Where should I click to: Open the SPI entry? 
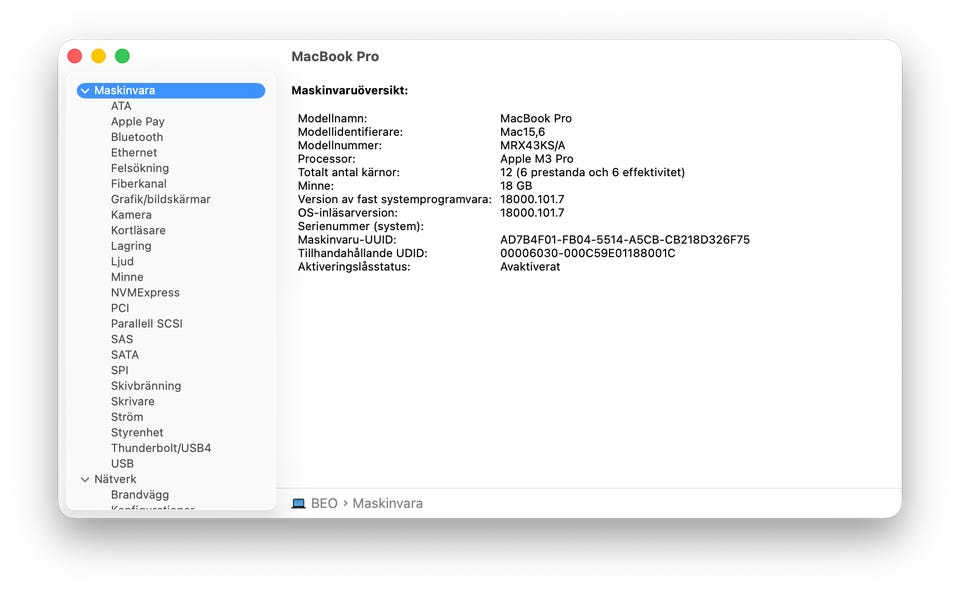coord(119,370)
